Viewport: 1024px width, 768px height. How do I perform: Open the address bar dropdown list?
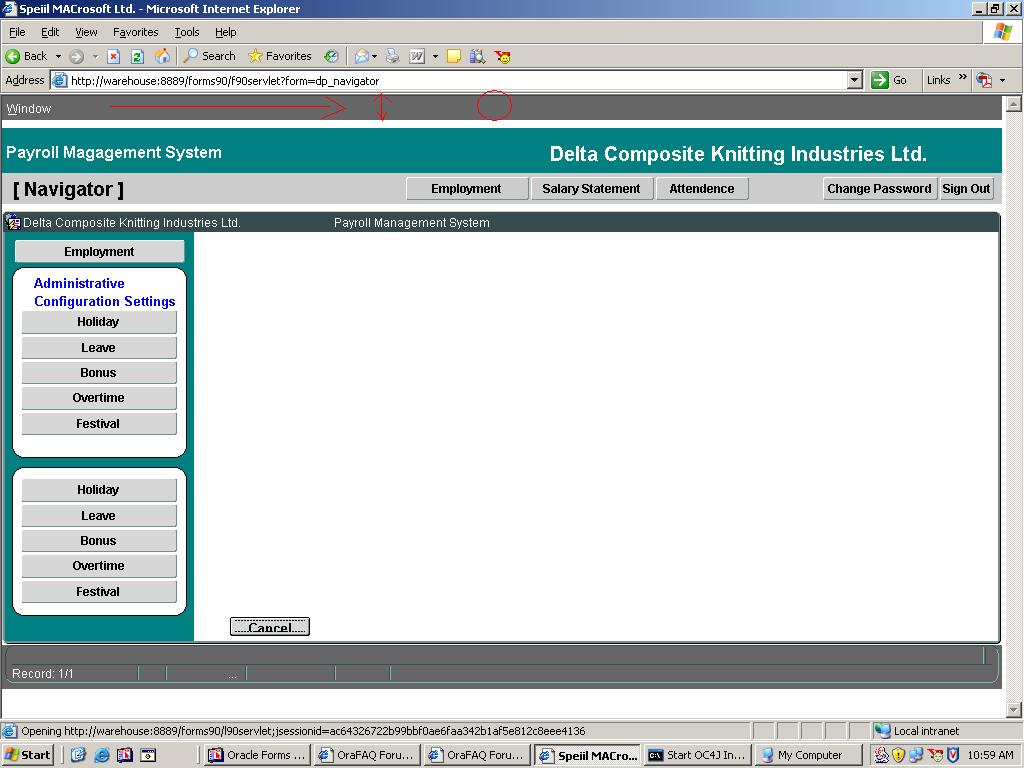pyautogui.click(x=854, y=80)
